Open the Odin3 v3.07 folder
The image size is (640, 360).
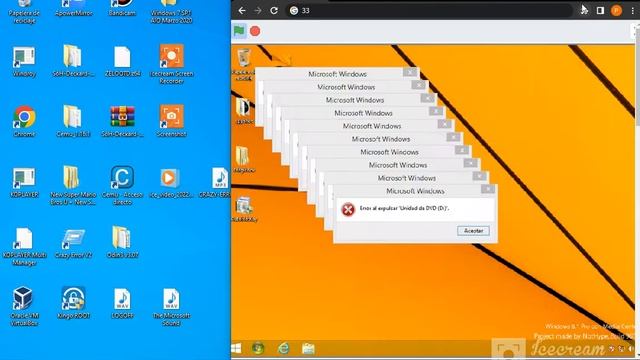(122, 242)
